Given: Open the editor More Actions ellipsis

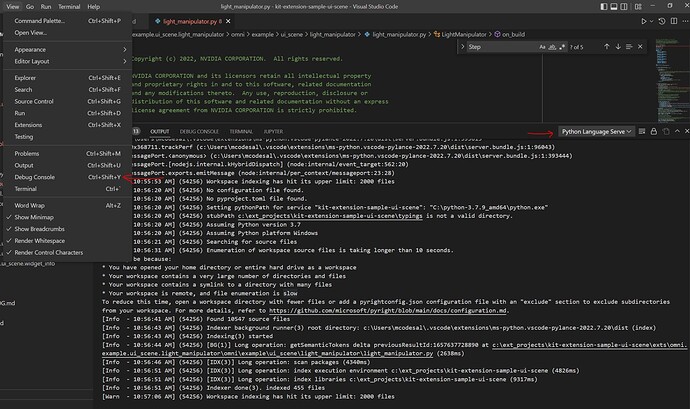Looking at the screenshot, I should [686, 21].
